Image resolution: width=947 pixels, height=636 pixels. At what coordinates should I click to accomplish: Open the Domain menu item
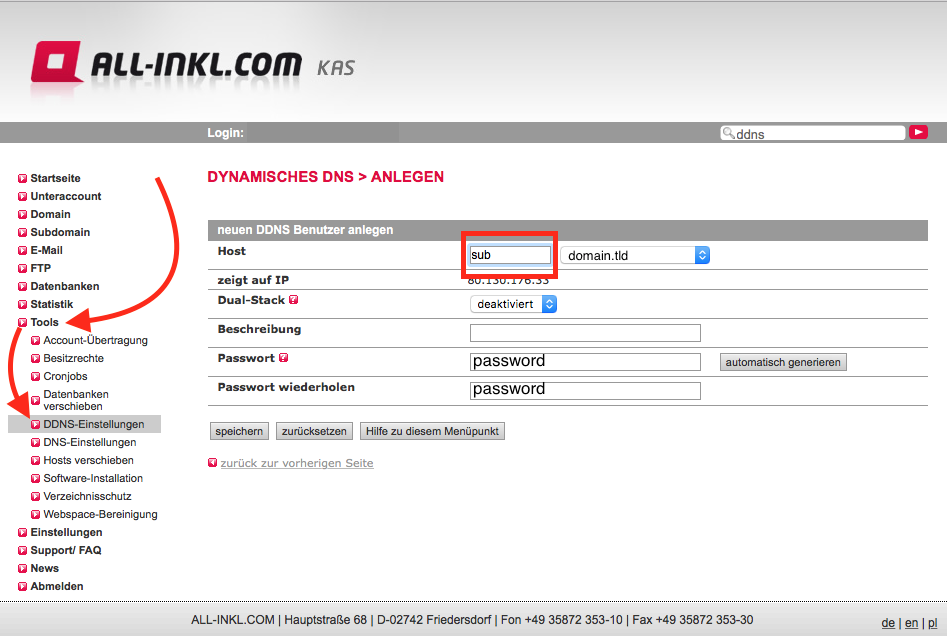(x=51, y=214)
